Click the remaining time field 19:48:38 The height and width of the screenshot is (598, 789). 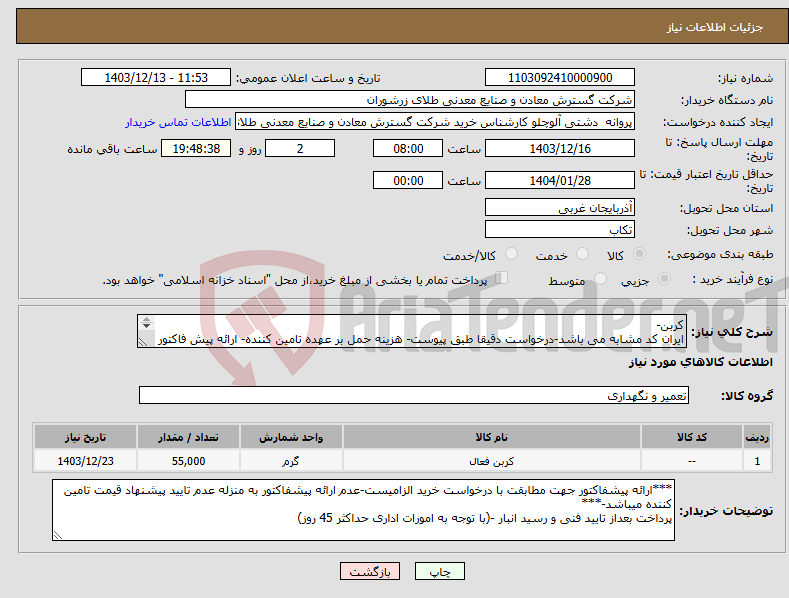(196, 148)
